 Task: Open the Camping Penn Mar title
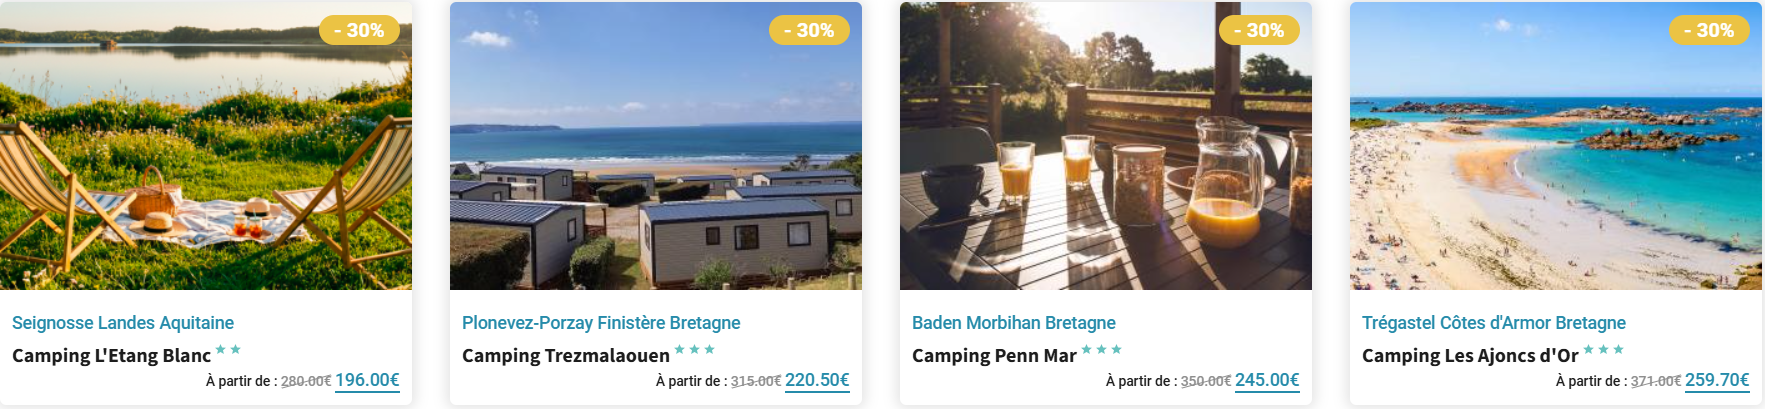pyautogui.click(x=994, y=356)
